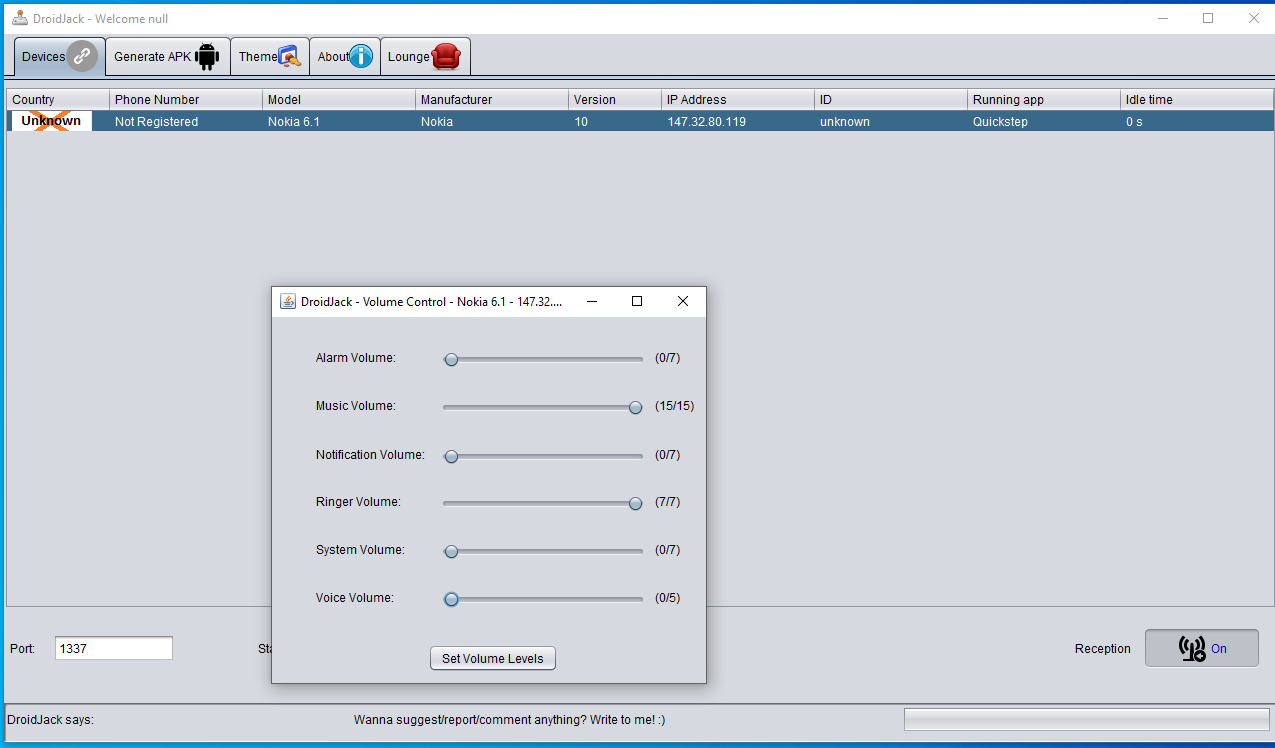Select the "Not Registered" phone number cell
The width and height of the screenshot is (1275, 748).
[x=186, y=121]
